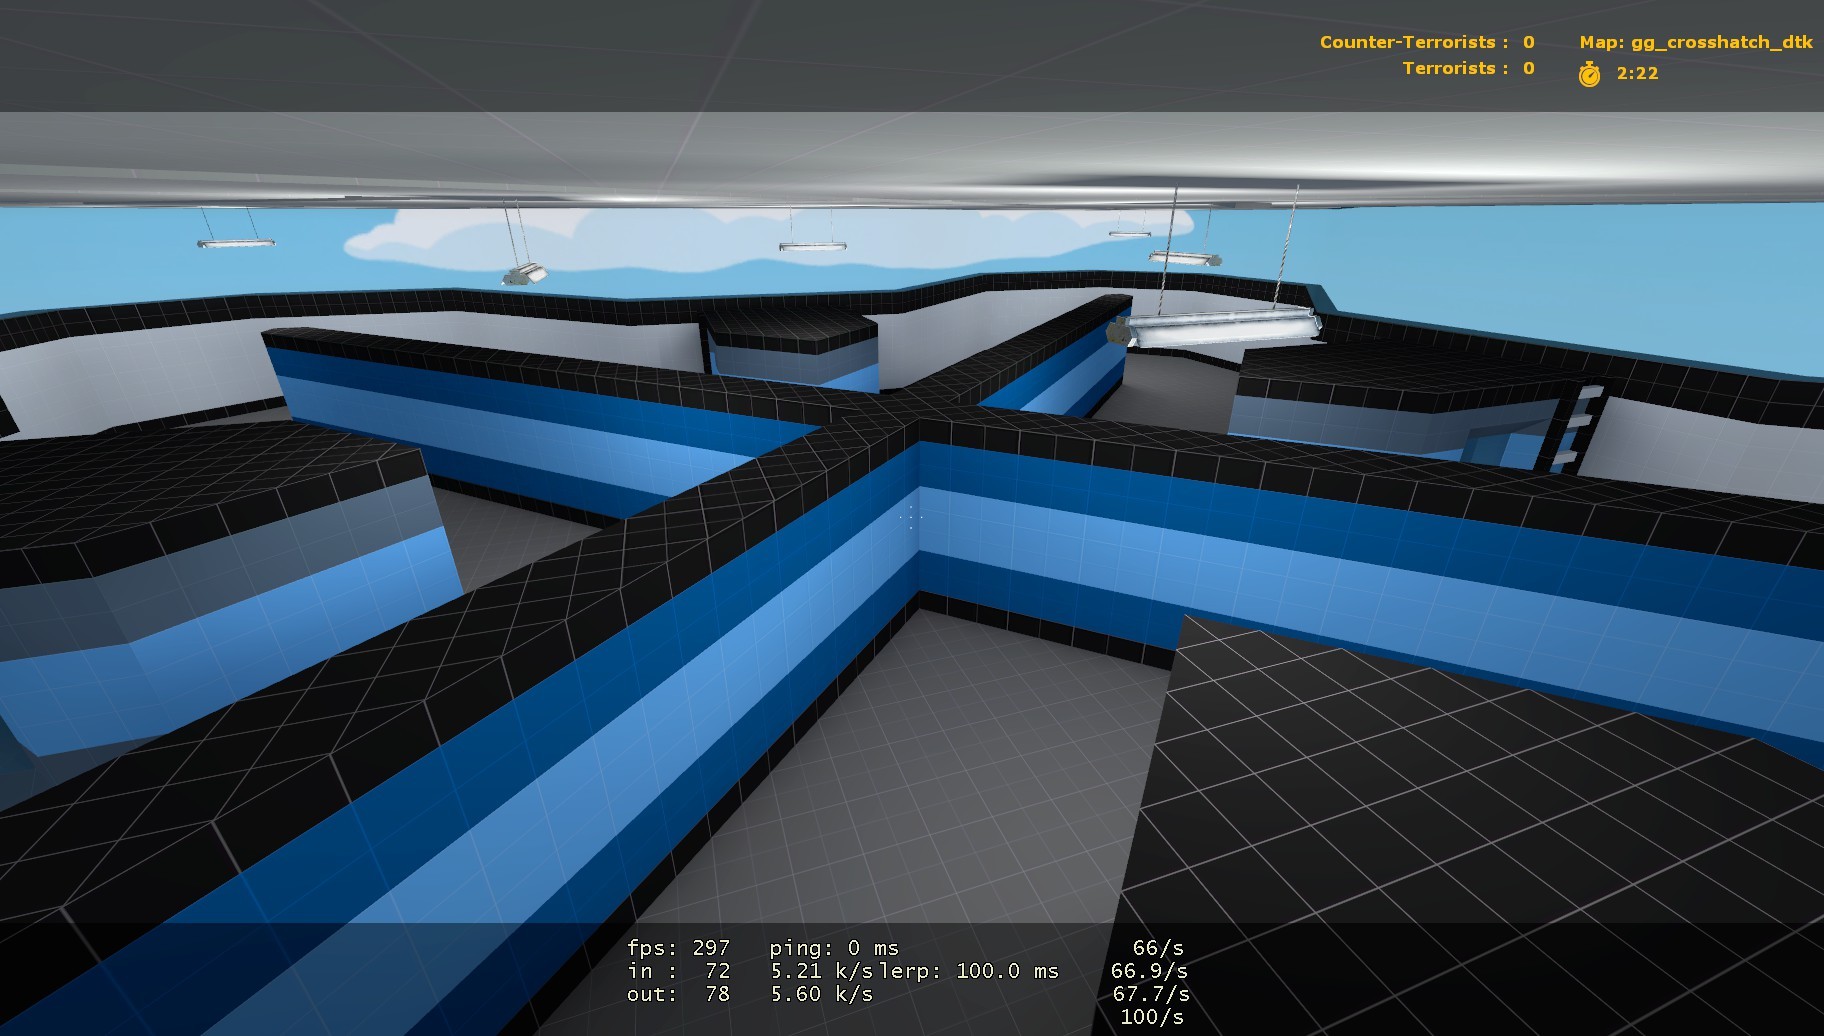The width and height of the screenshot is (1824, 1036).
Task: Click the round timer stopwatch icon
Action: click(x=1589, y=73)
